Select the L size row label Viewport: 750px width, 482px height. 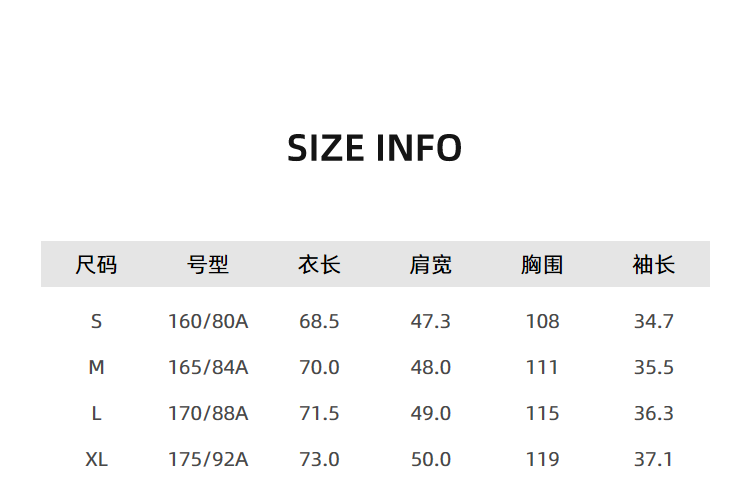click(96, 413)
